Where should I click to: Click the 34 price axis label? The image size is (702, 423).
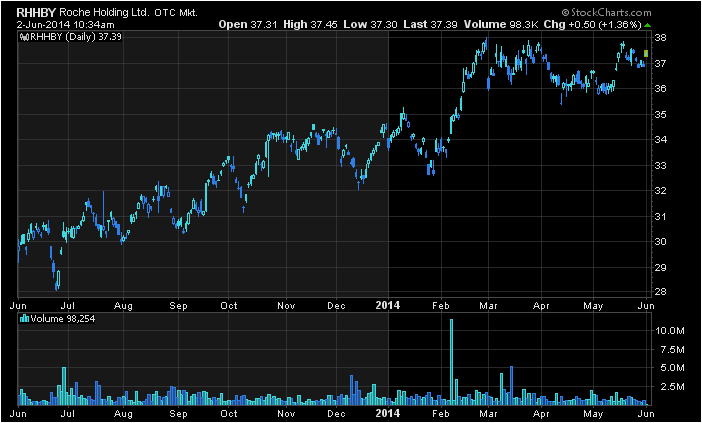click(661, 140)
